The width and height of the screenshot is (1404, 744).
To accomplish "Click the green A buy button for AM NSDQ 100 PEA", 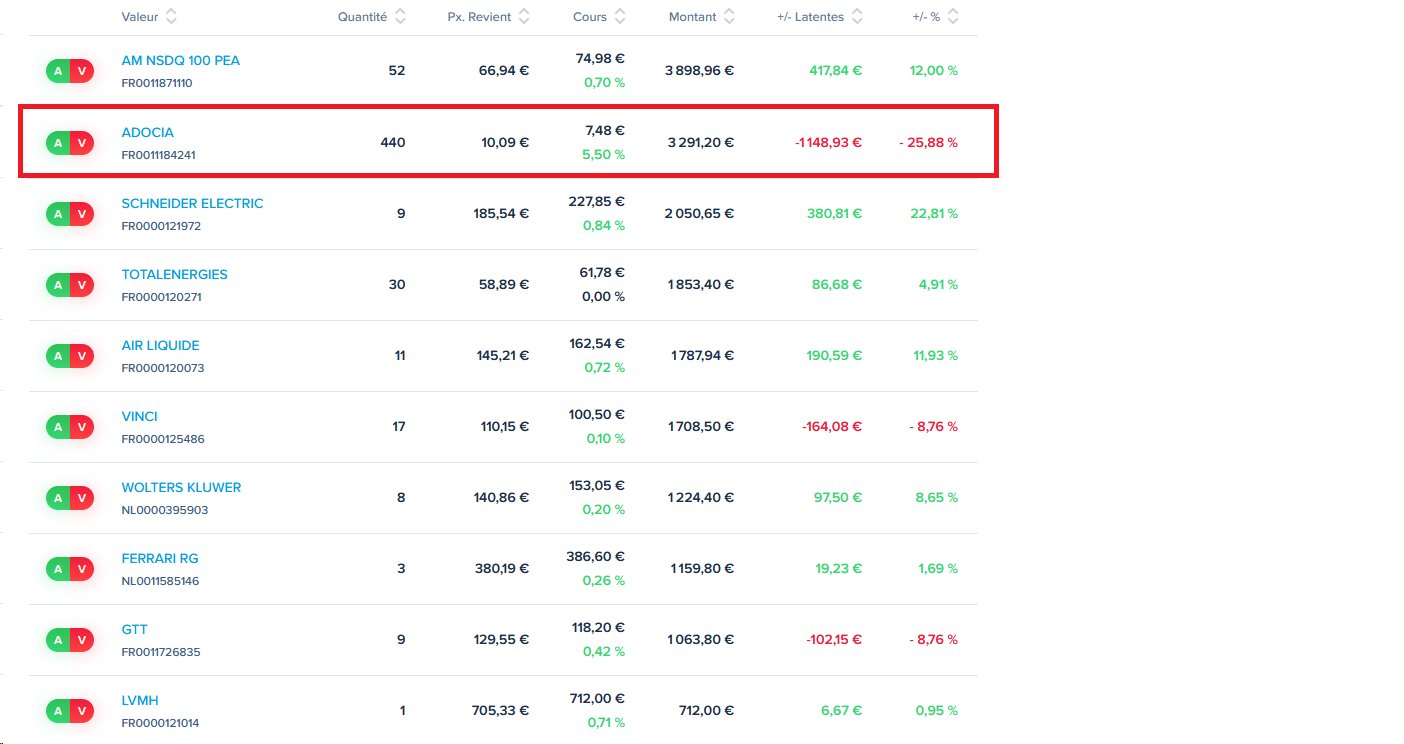I will pos(58,71).
